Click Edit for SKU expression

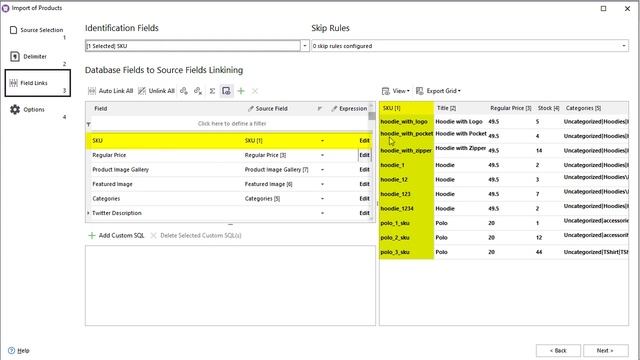click(364, 141)
